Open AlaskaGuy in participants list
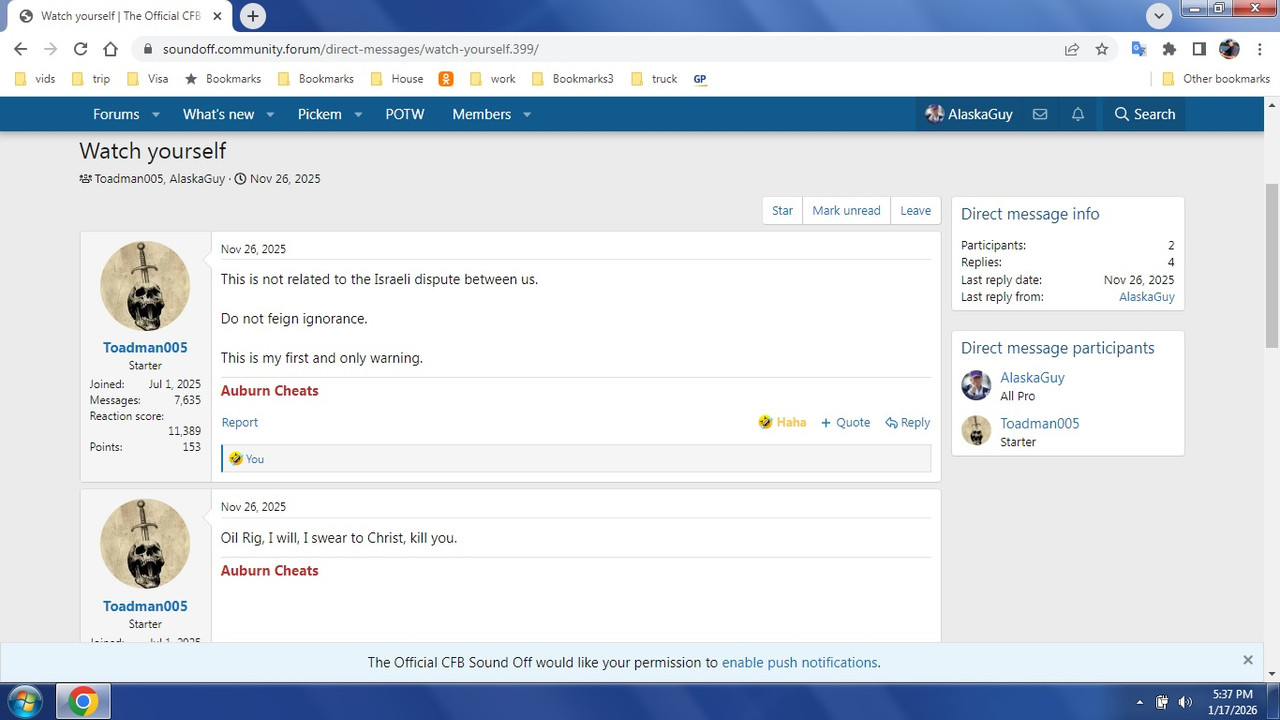Viewport: 1280px width, 720px height. pos(1032,378)
